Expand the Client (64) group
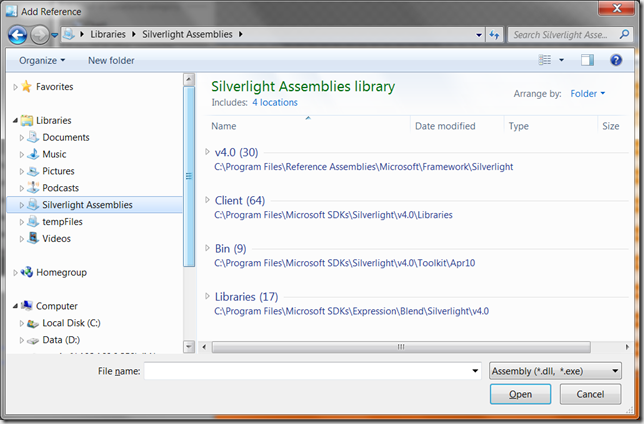The image size is (644, 424). (x=207, y=200)
